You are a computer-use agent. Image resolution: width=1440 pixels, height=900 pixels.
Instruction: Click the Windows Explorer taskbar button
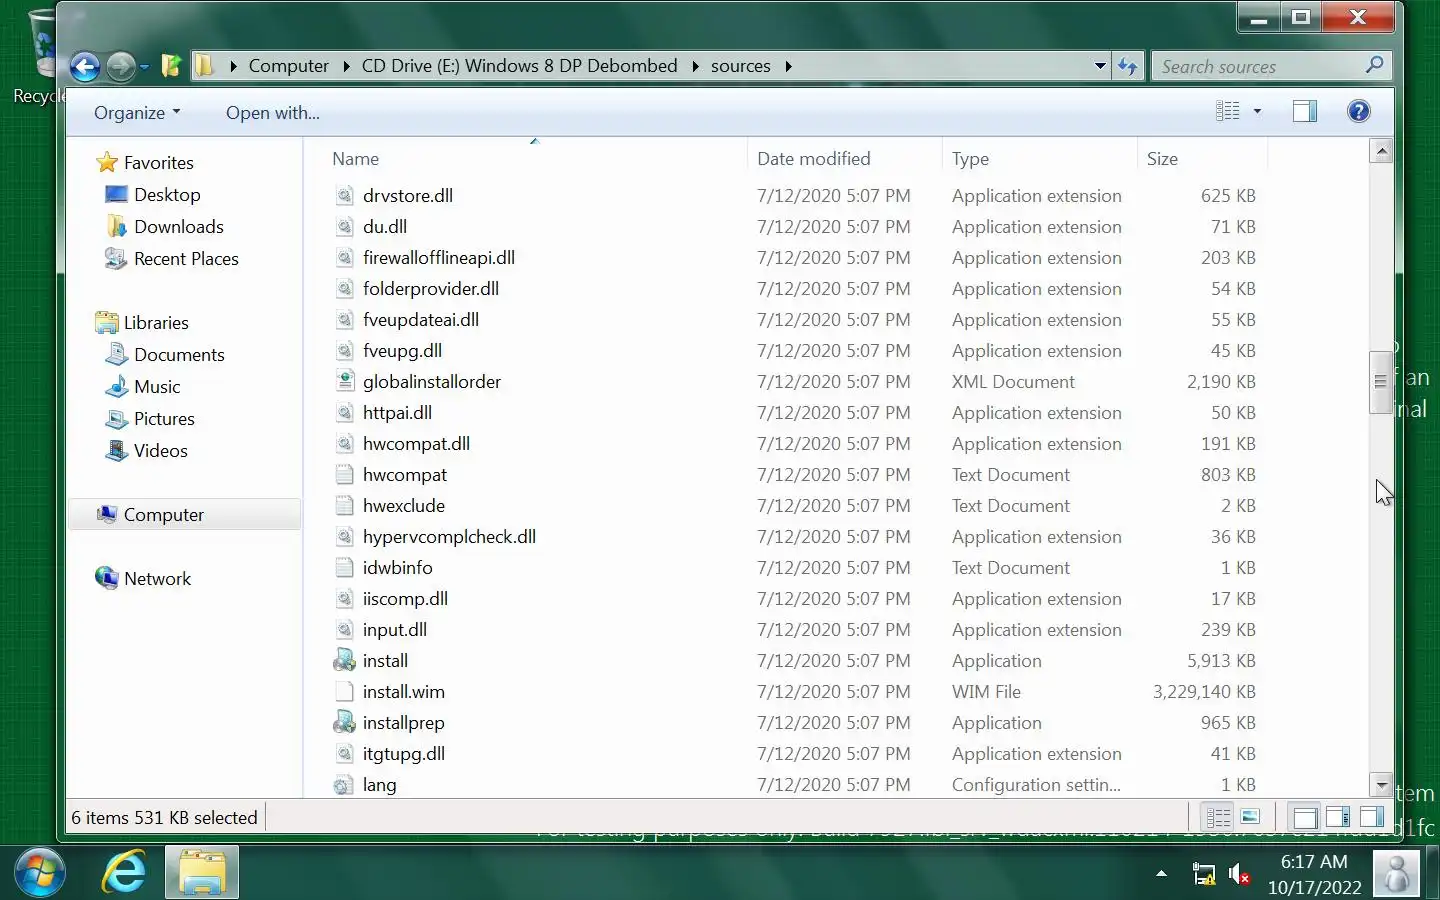tap(202, 873)
